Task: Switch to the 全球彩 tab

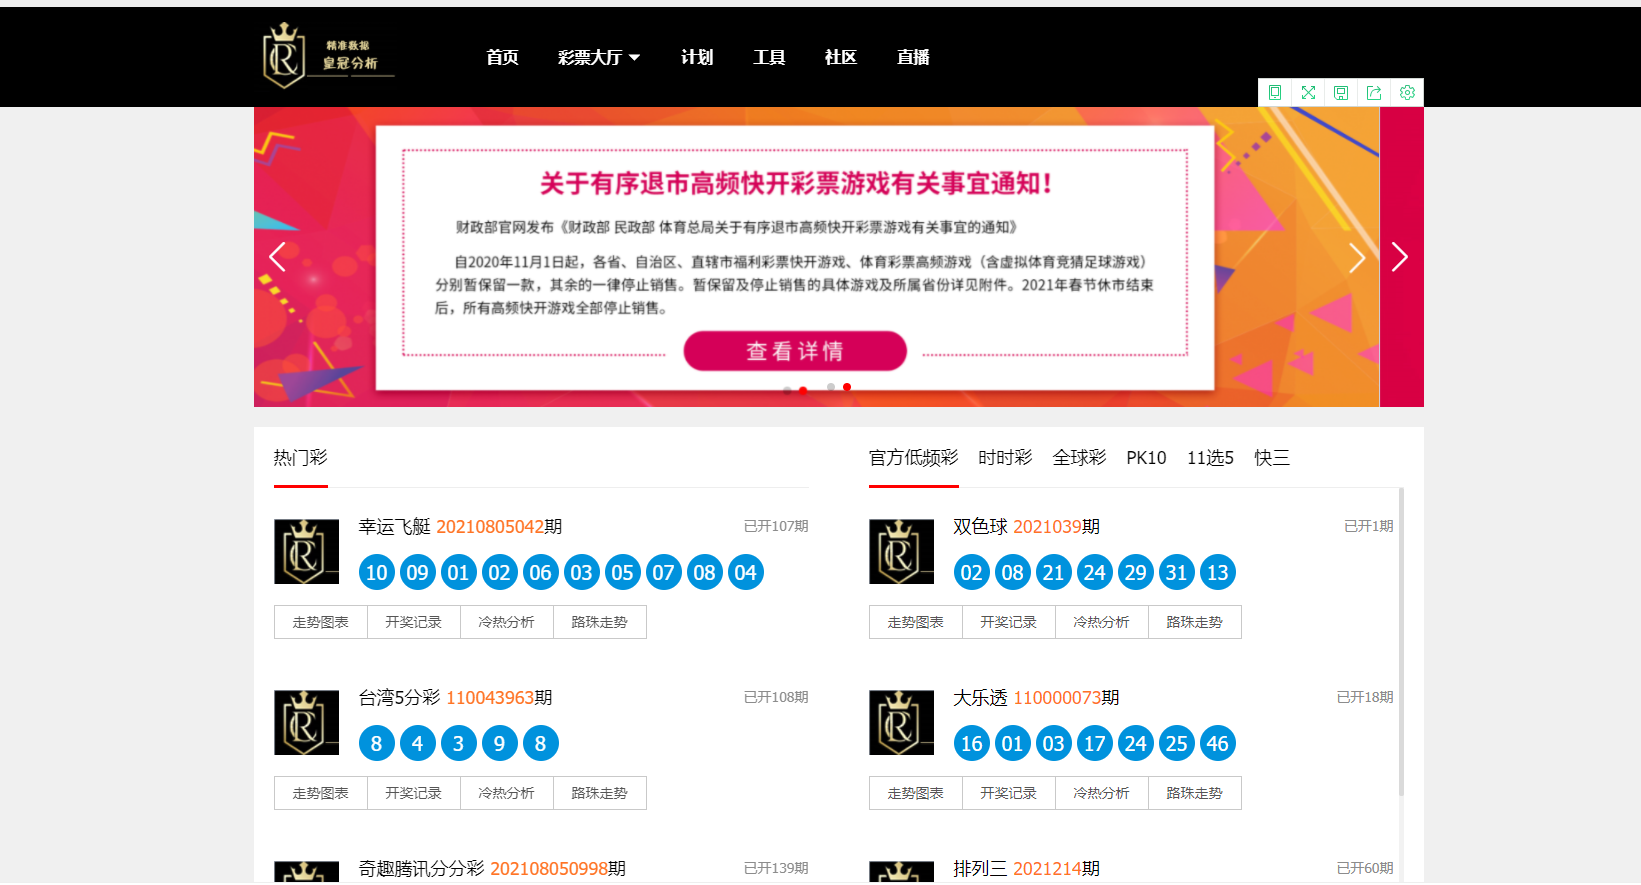Action: click(x=1079, y=458)
